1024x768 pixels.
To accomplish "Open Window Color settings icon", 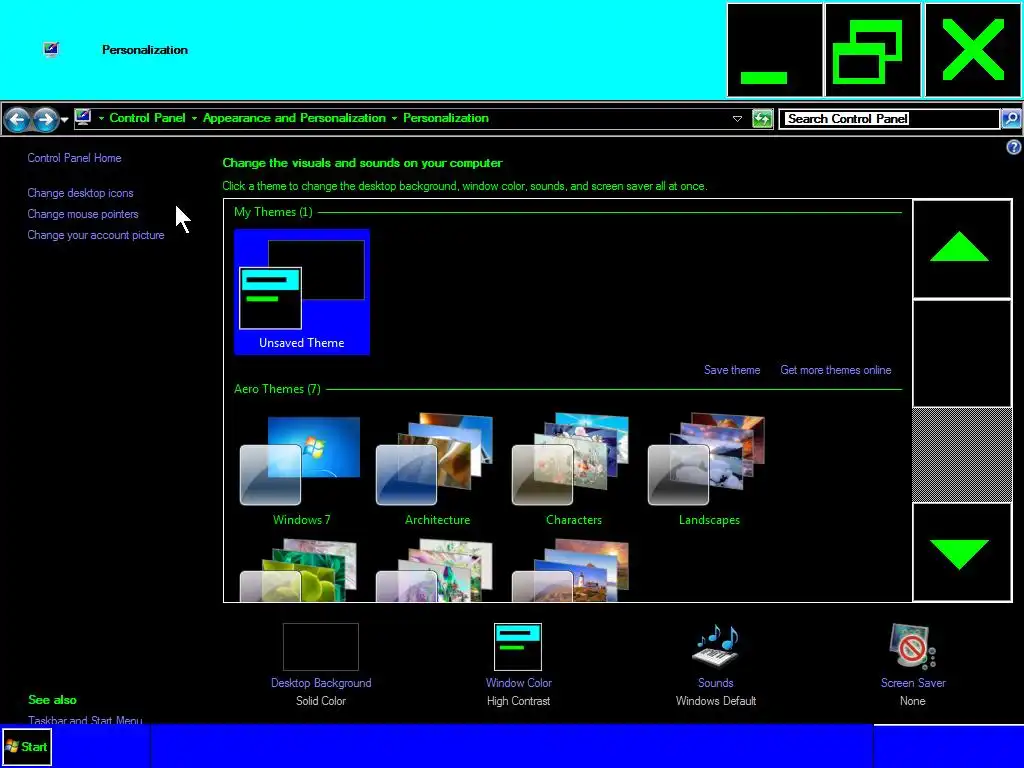I will coord(518,647).
